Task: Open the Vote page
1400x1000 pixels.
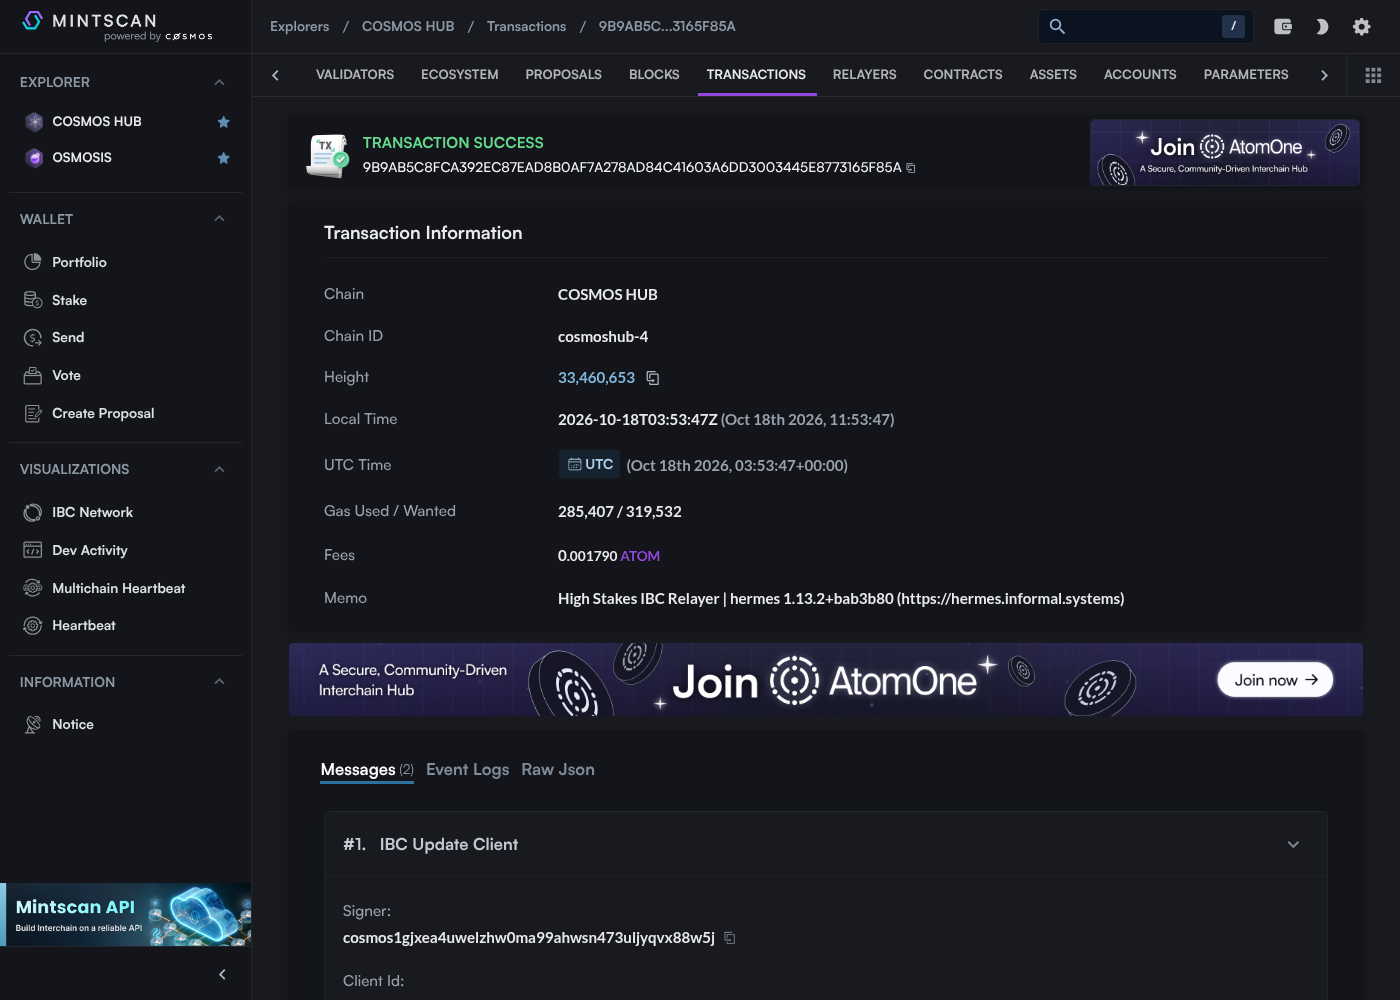Action: point(66,376)
